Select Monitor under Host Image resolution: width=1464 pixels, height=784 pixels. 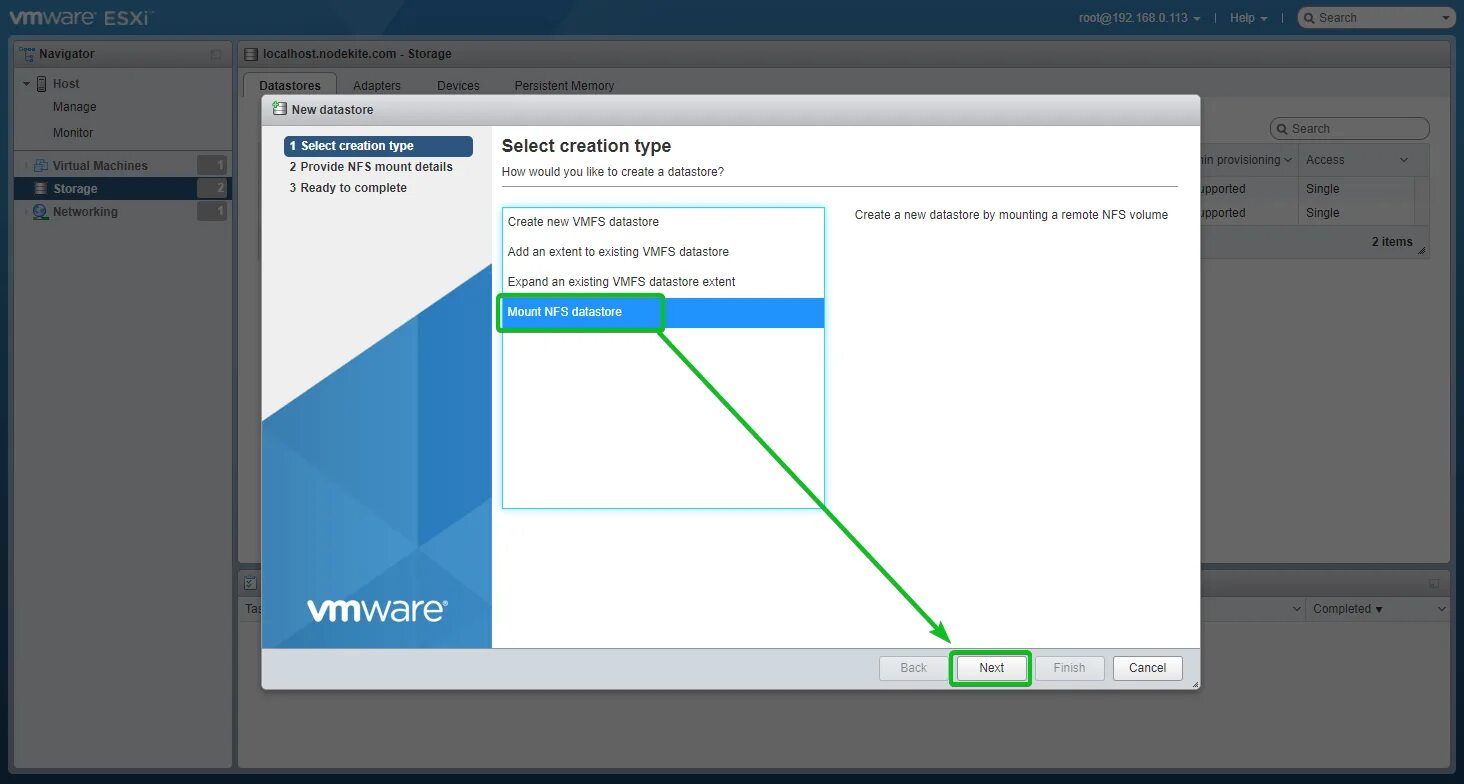[x=73, y=133]
